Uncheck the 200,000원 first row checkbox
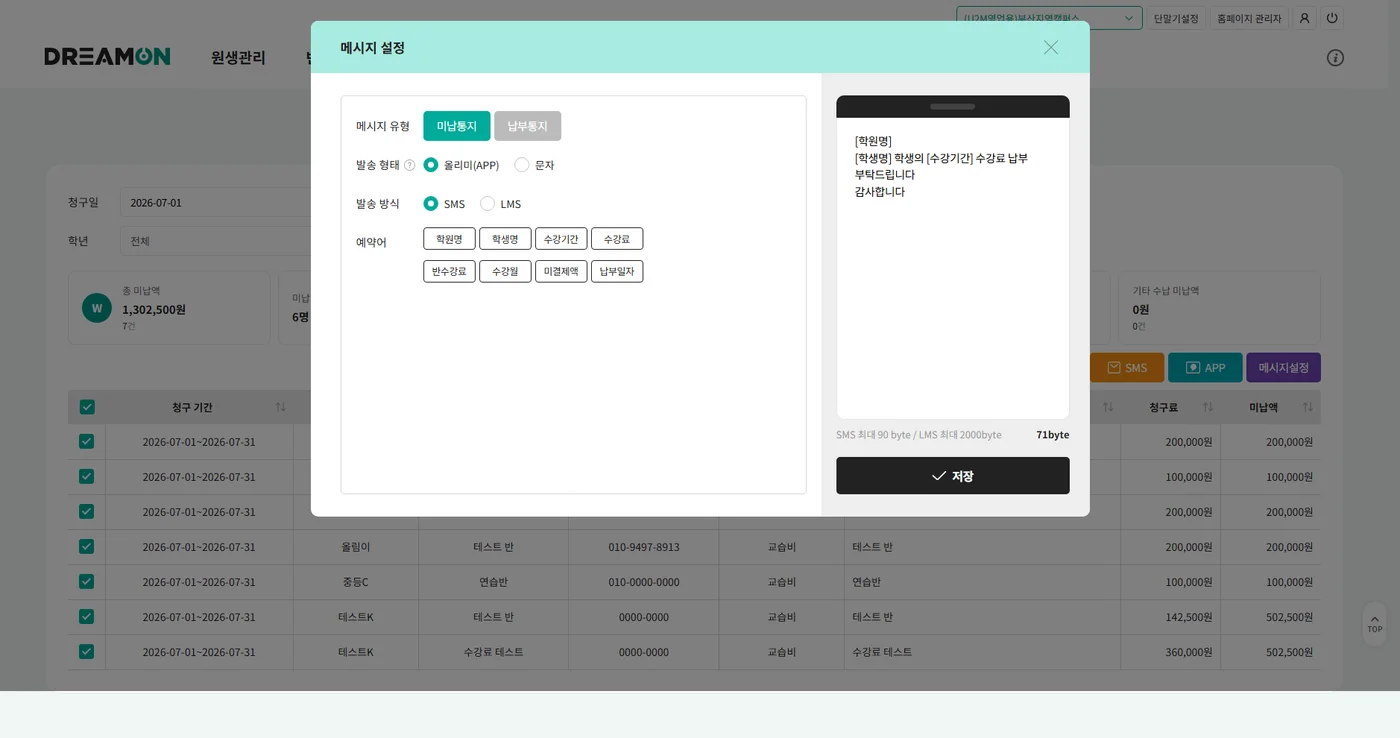Image resolution: width=1400 pixels, height=738 pixels. click(87, 441)
